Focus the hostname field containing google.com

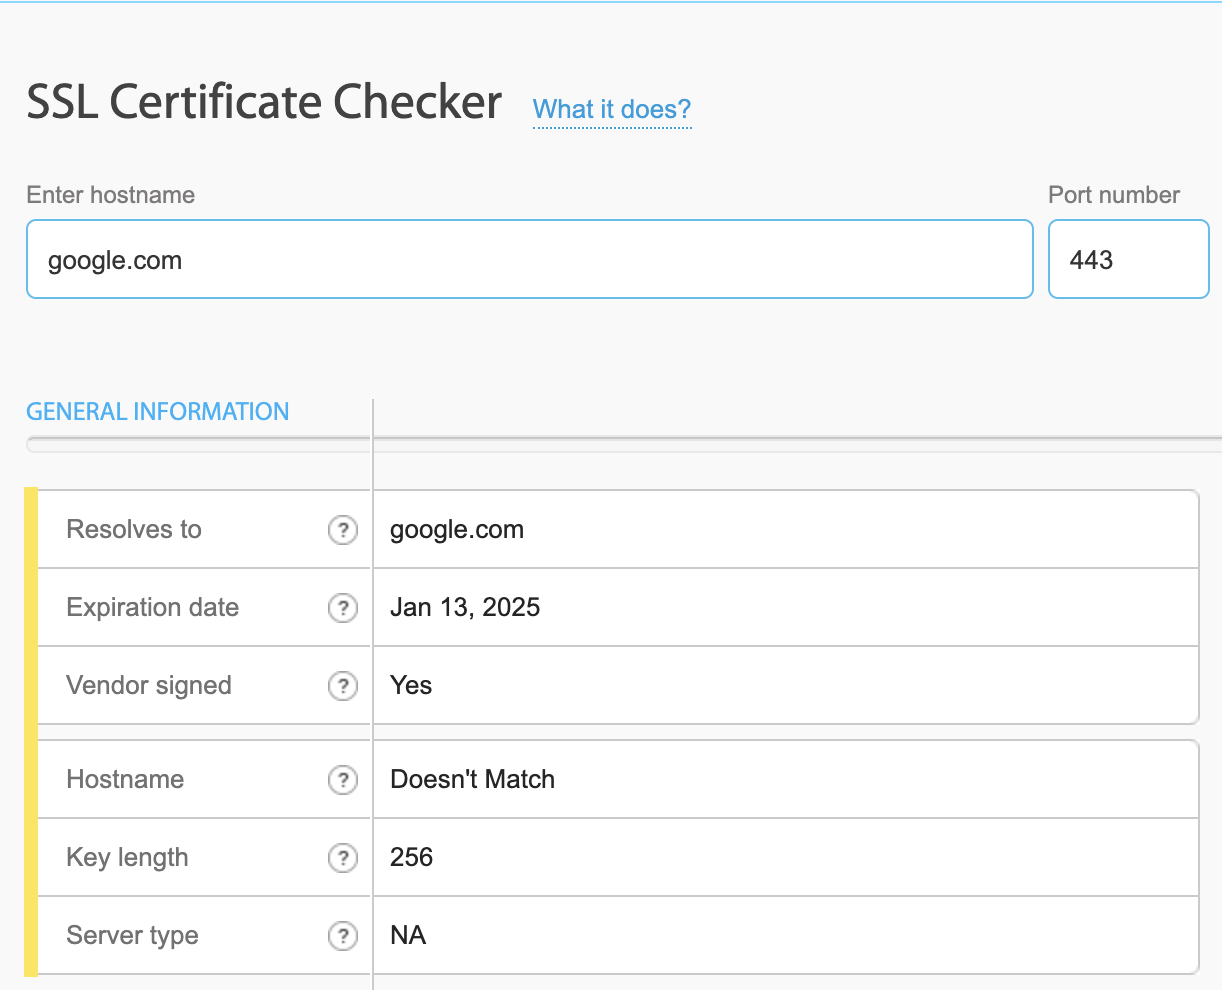point(529,259)
